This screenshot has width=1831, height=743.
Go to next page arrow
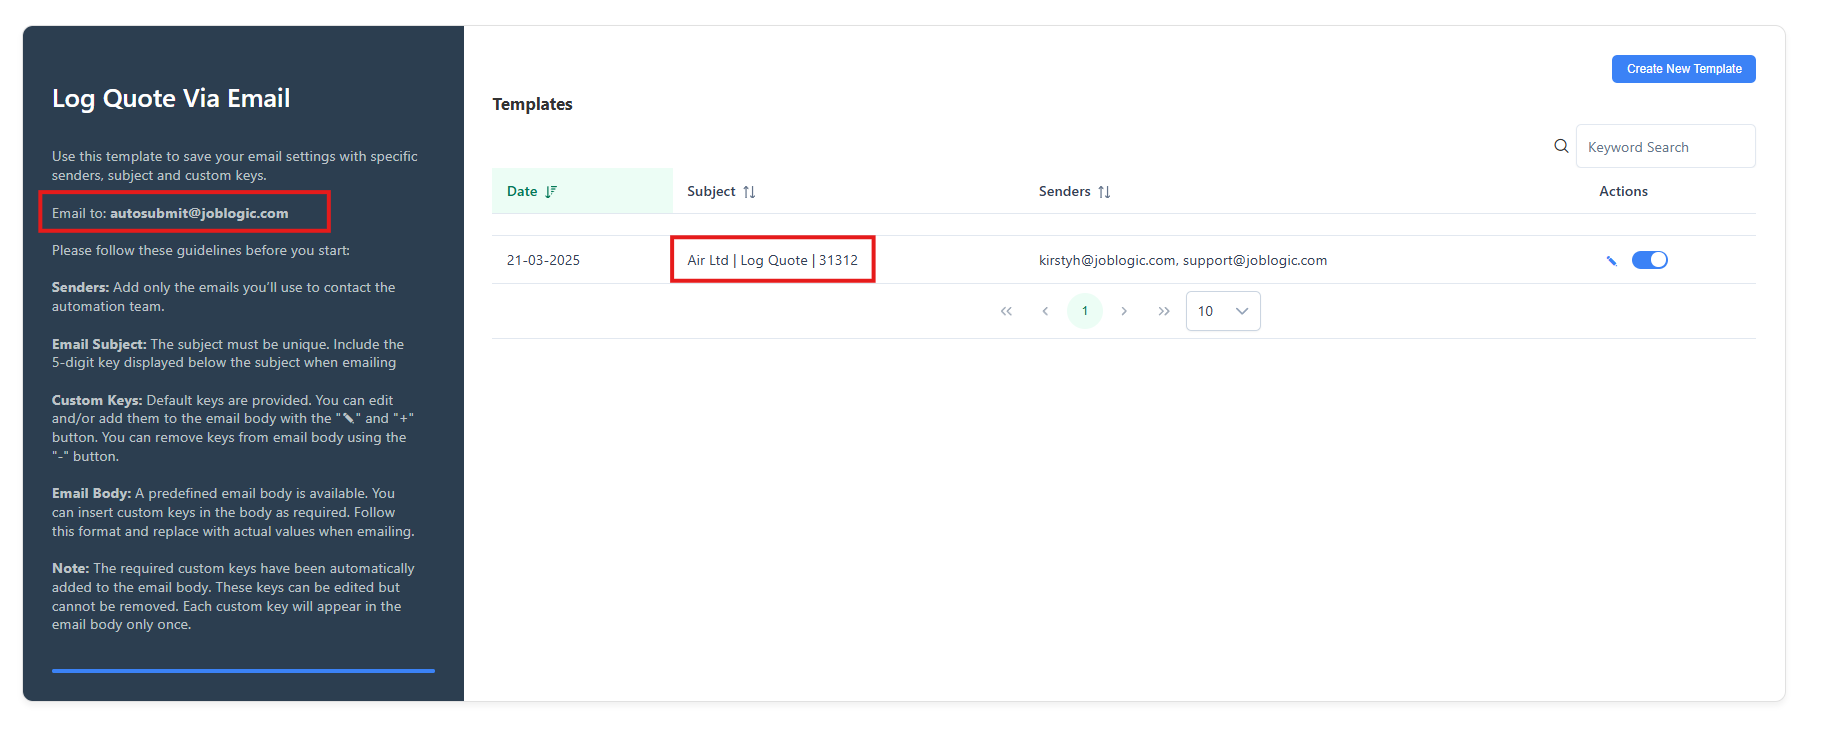[1124, 311]
